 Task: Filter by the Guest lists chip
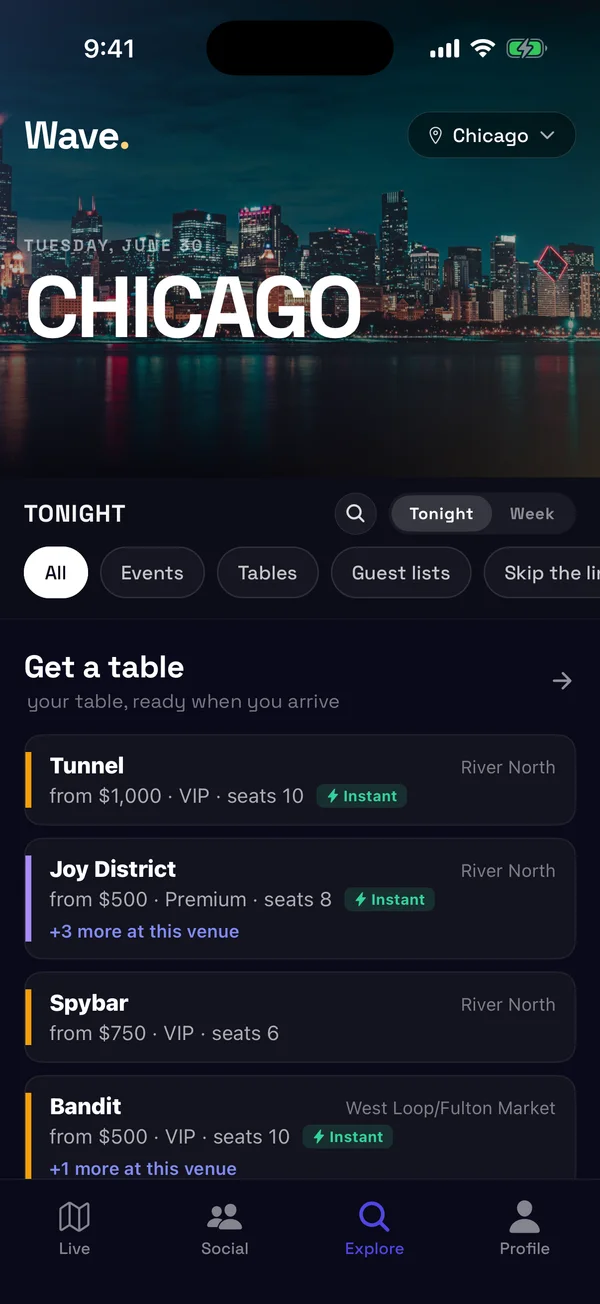coord(401,573)
